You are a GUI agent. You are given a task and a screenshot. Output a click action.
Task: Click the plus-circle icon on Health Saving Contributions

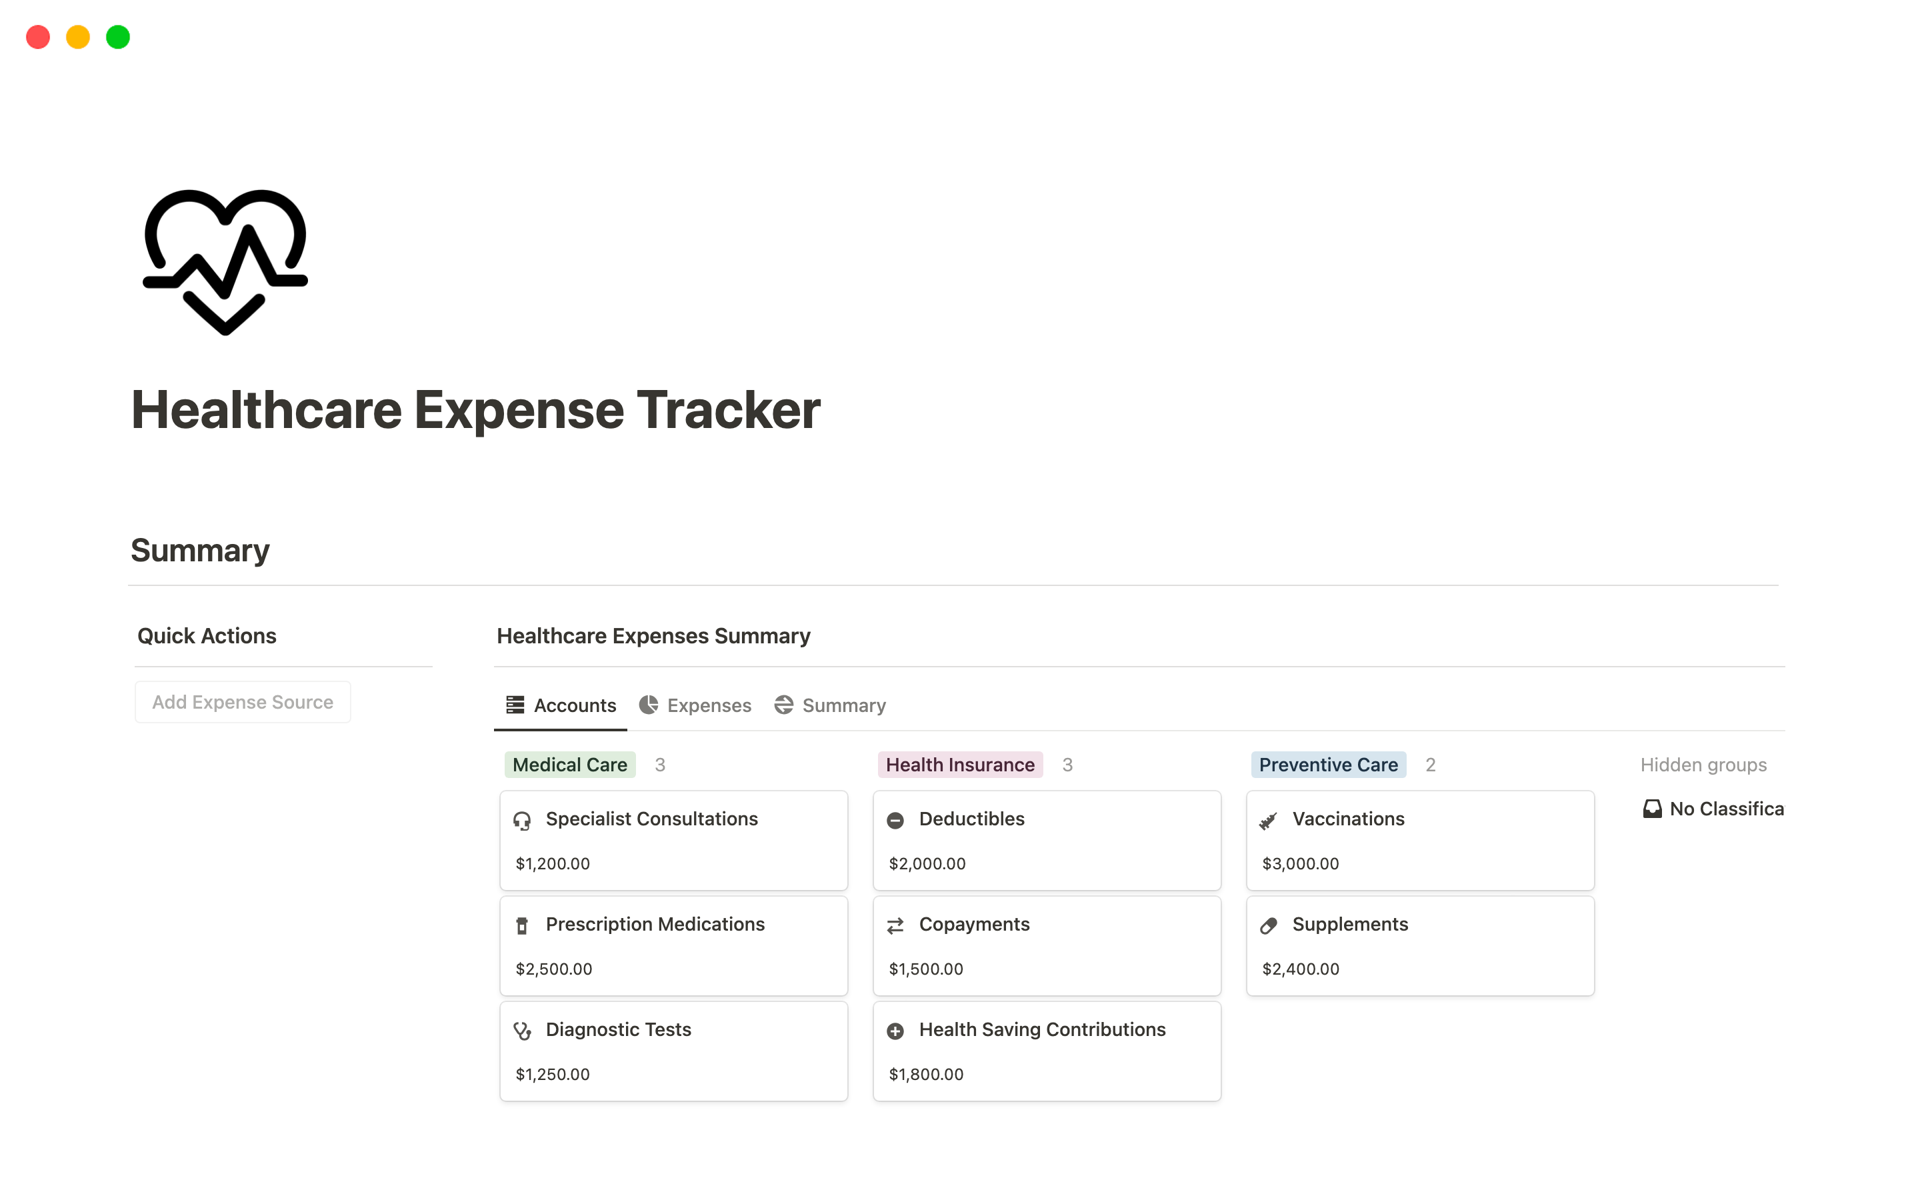(896, 1030)
